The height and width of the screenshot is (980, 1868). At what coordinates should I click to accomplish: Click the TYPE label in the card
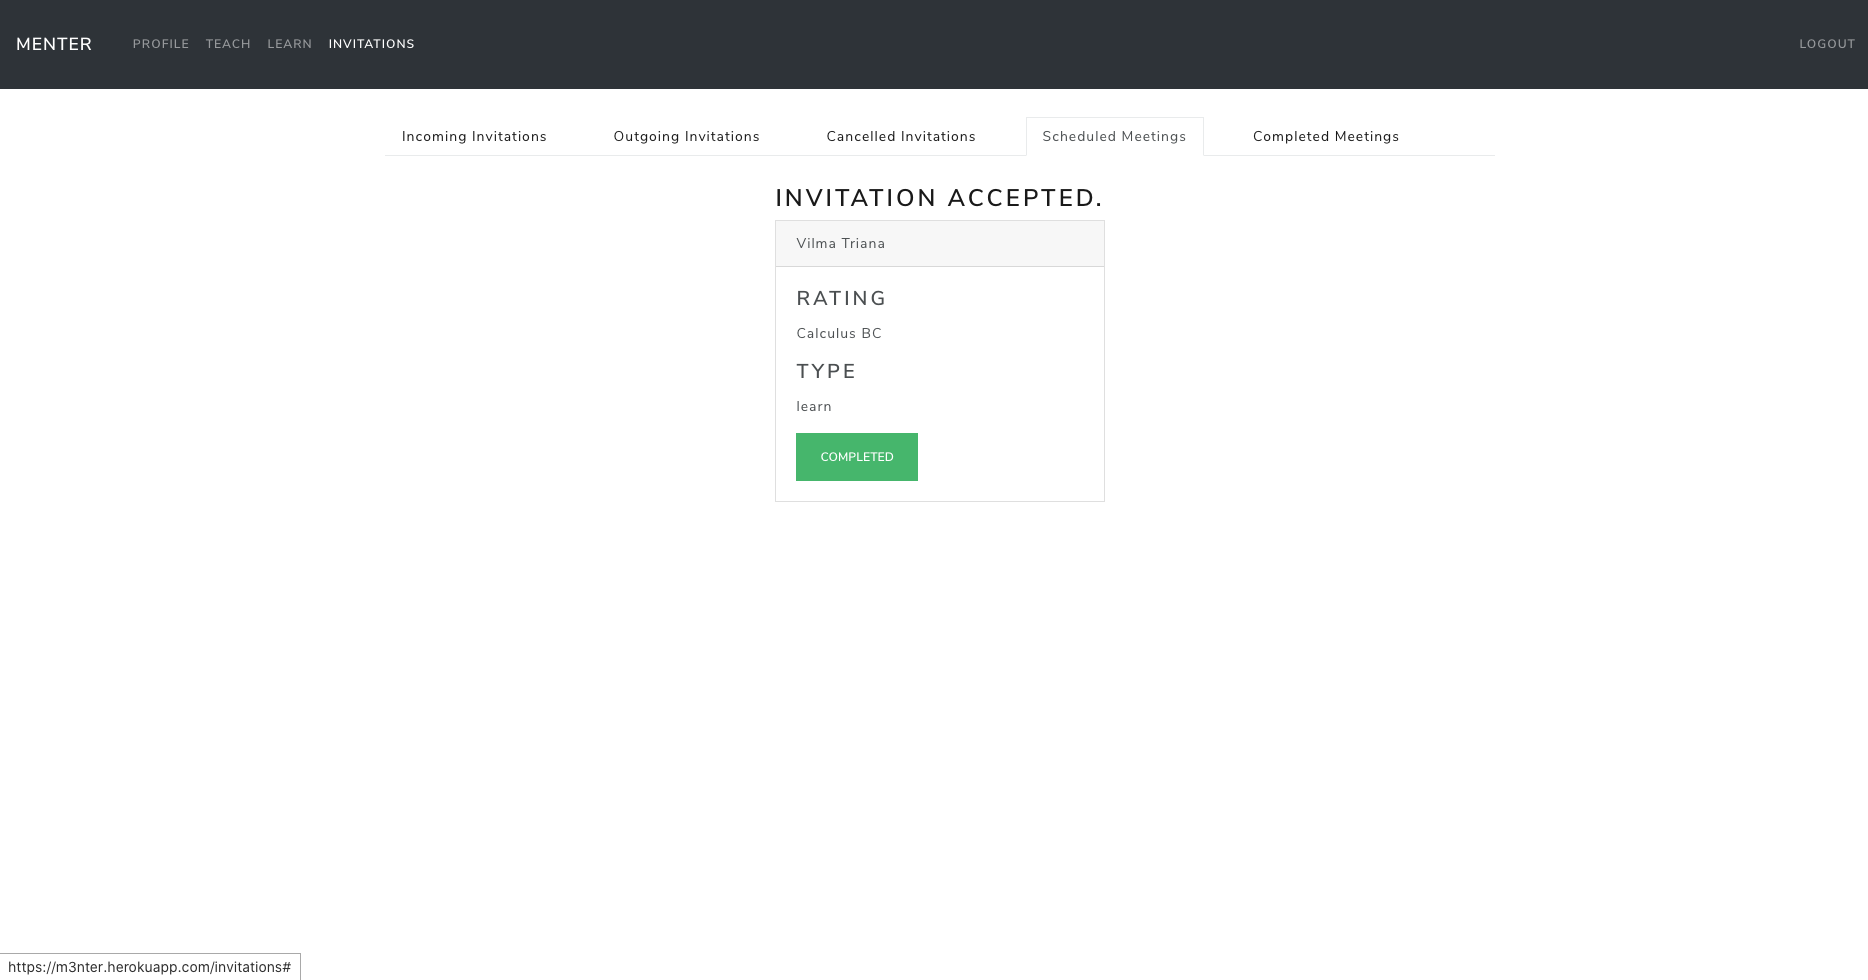(x=826, y=371)
